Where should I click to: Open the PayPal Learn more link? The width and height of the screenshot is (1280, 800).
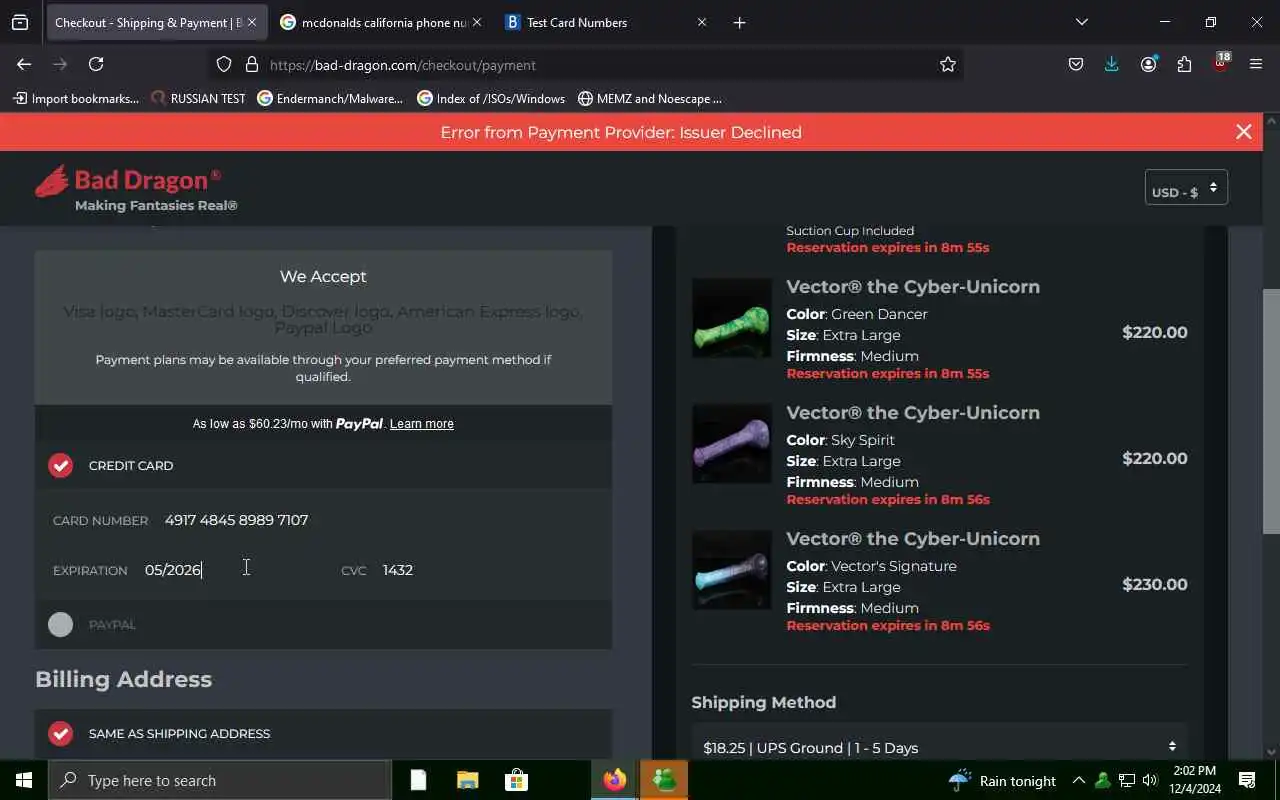[421, 424]
